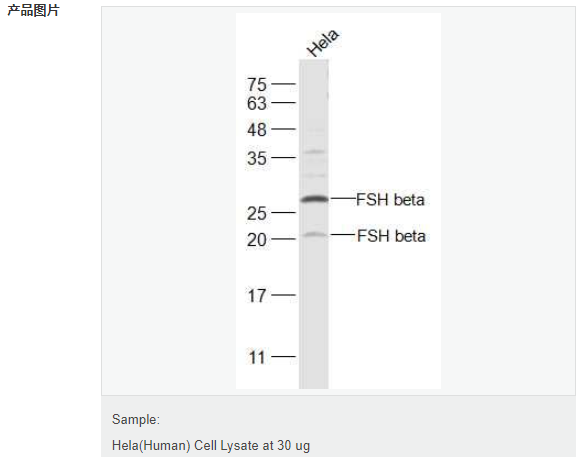The width and height of the screenshot is (581, 457).
Task: Click the 48 kDa marker label
Action: [x=257, y=130]
